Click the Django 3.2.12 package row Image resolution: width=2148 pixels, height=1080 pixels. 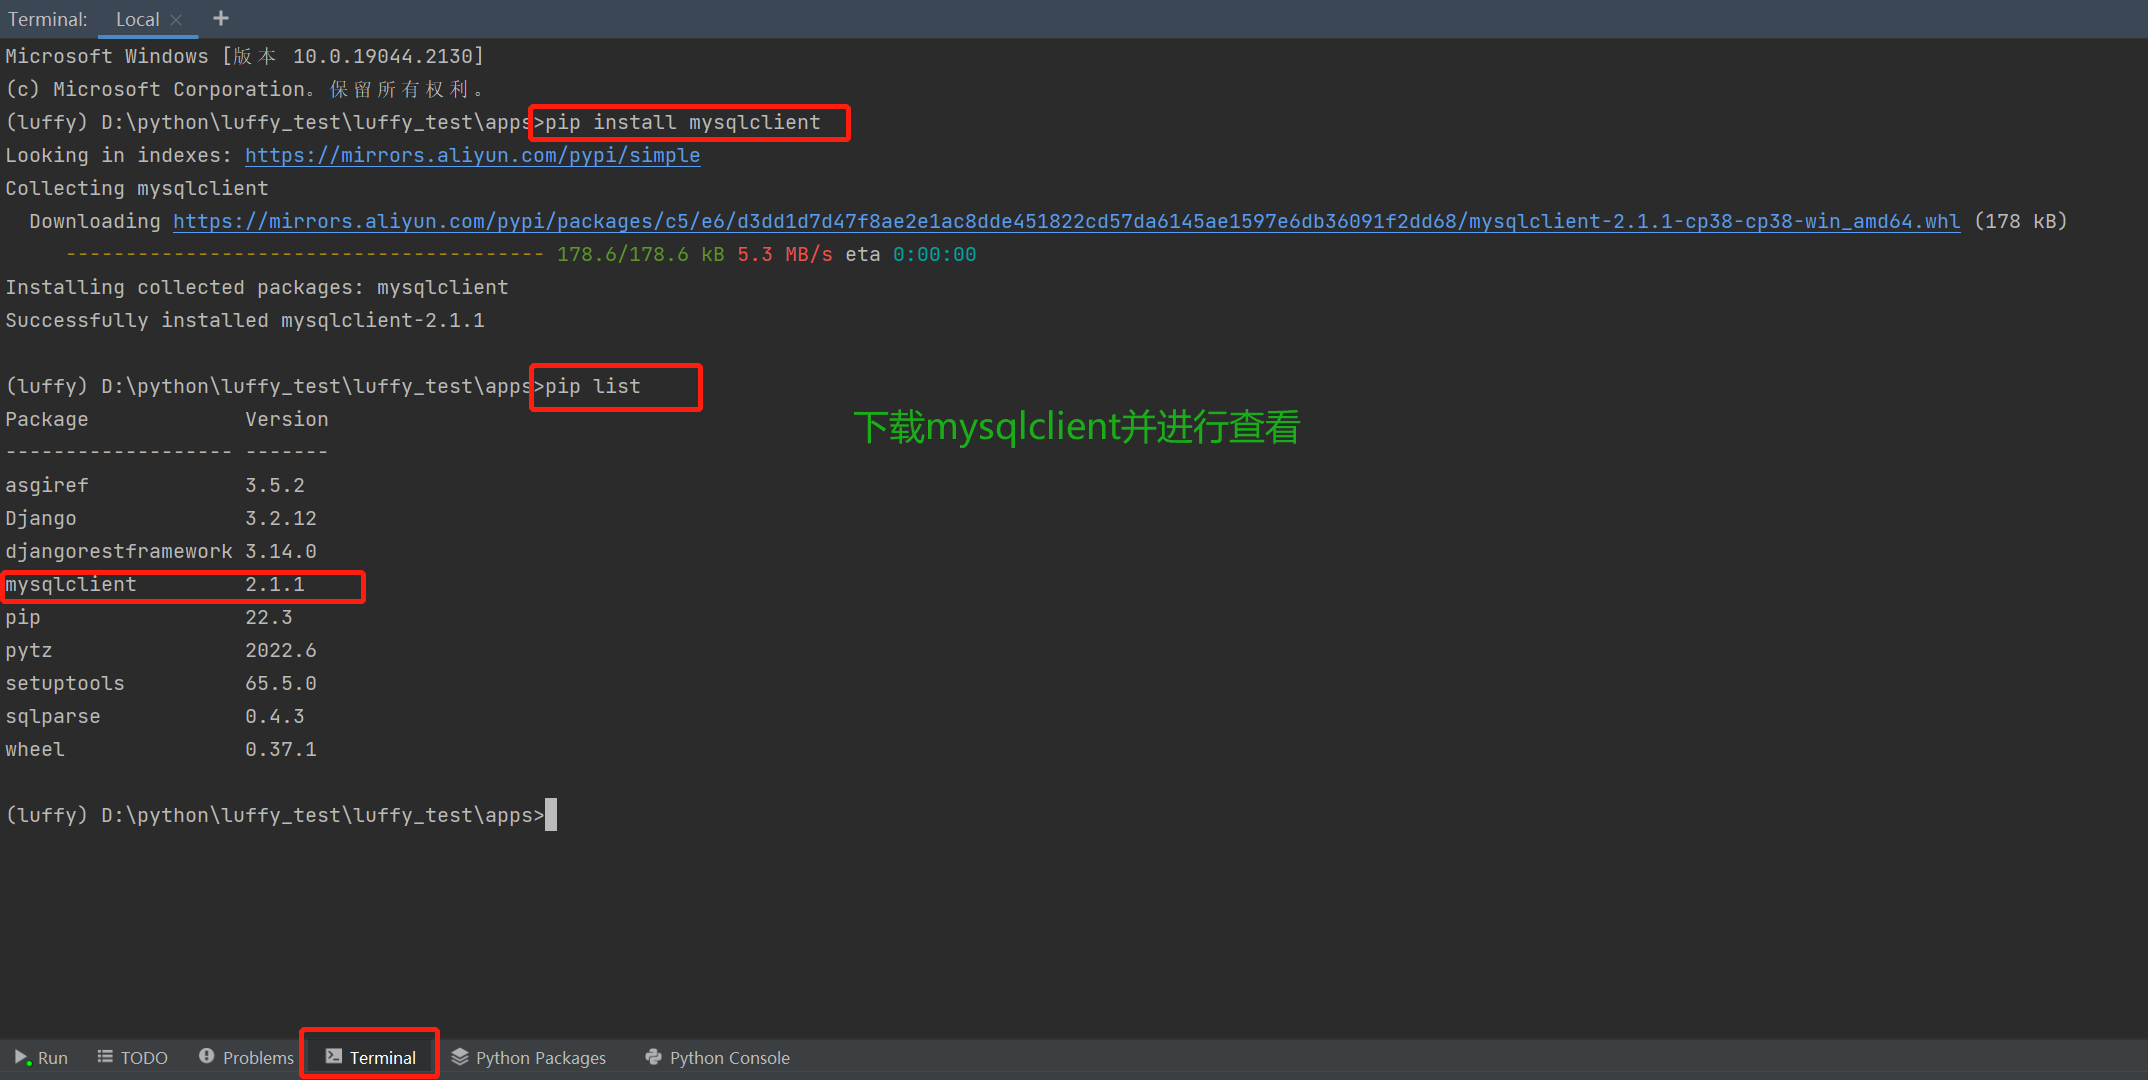160,518
